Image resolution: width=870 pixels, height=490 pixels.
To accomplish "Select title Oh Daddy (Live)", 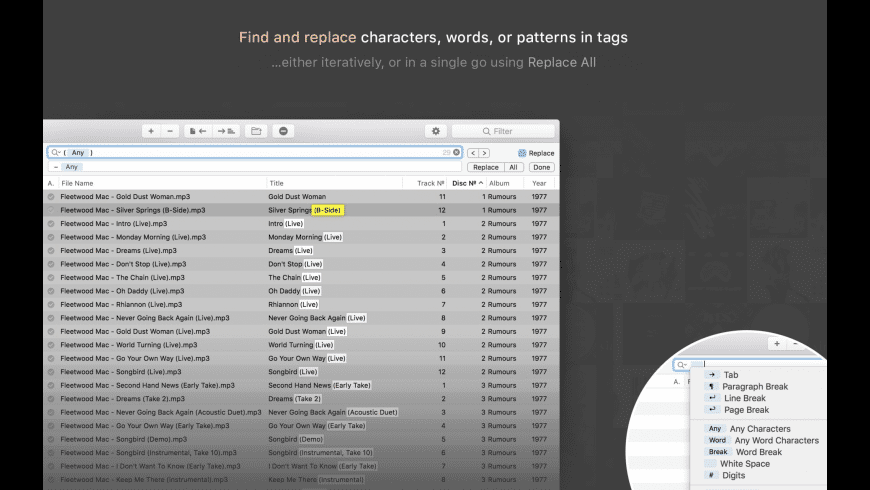I will 294,291.
